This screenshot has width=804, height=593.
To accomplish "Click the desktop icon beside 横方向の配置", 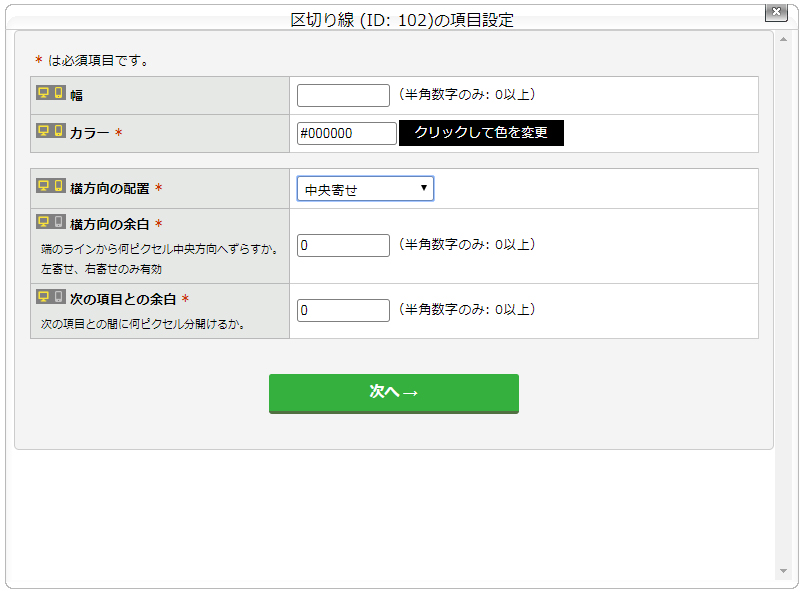I will (x=44, y=186).
